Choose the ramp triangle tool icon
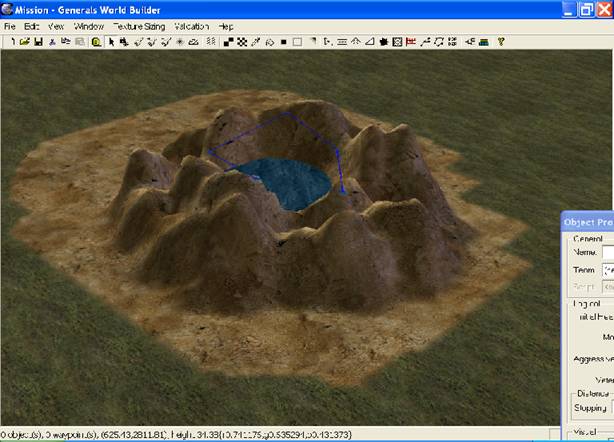Screen dimensions: 614x442 (x=369, y=41)
